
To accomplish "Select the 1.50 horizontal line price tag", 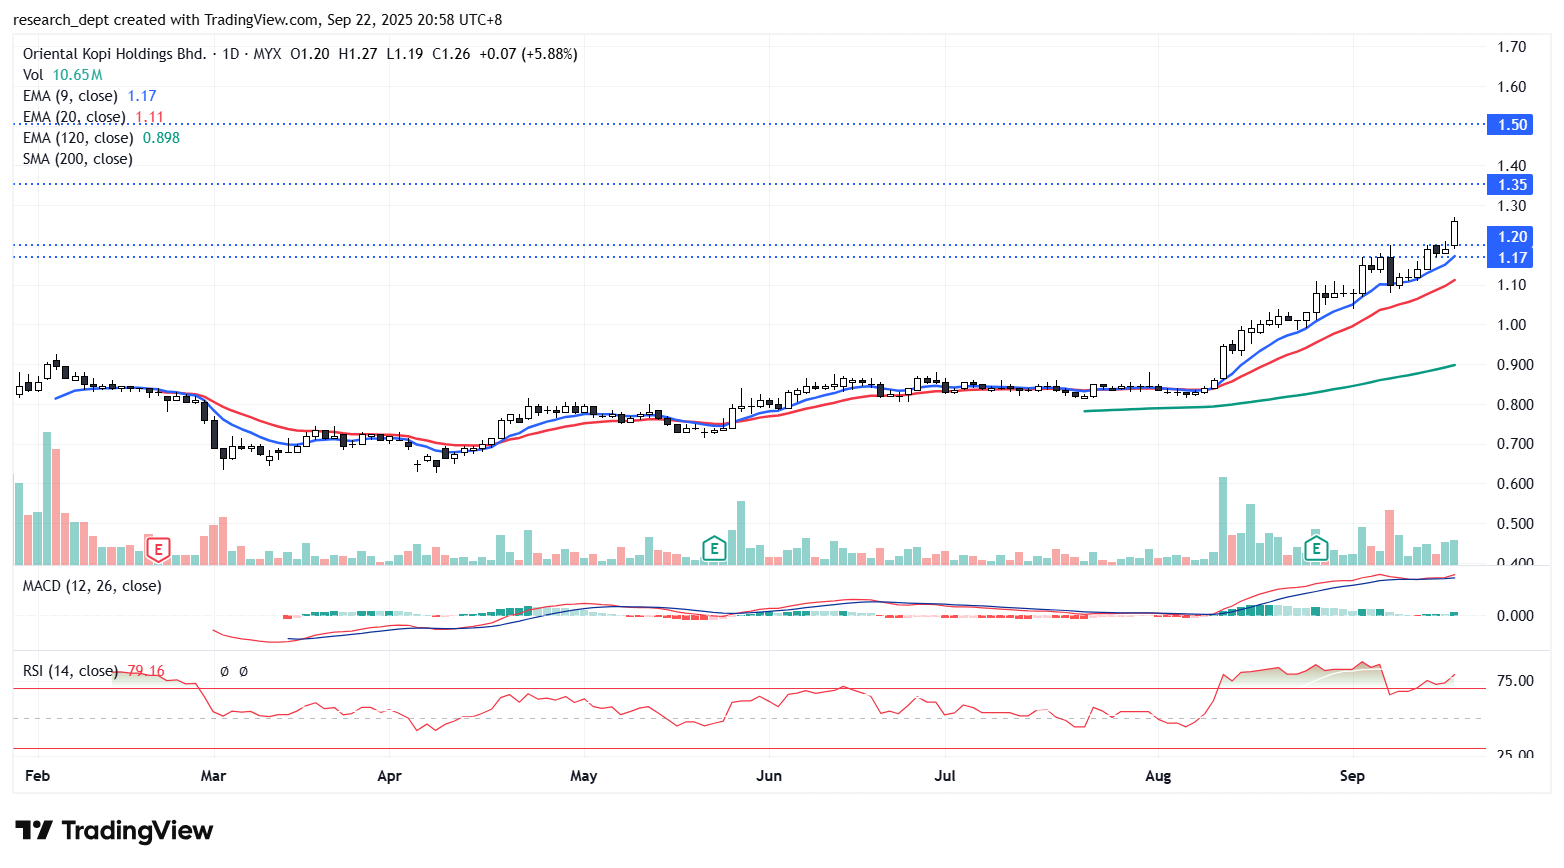I will click(x=1511, y=125).
